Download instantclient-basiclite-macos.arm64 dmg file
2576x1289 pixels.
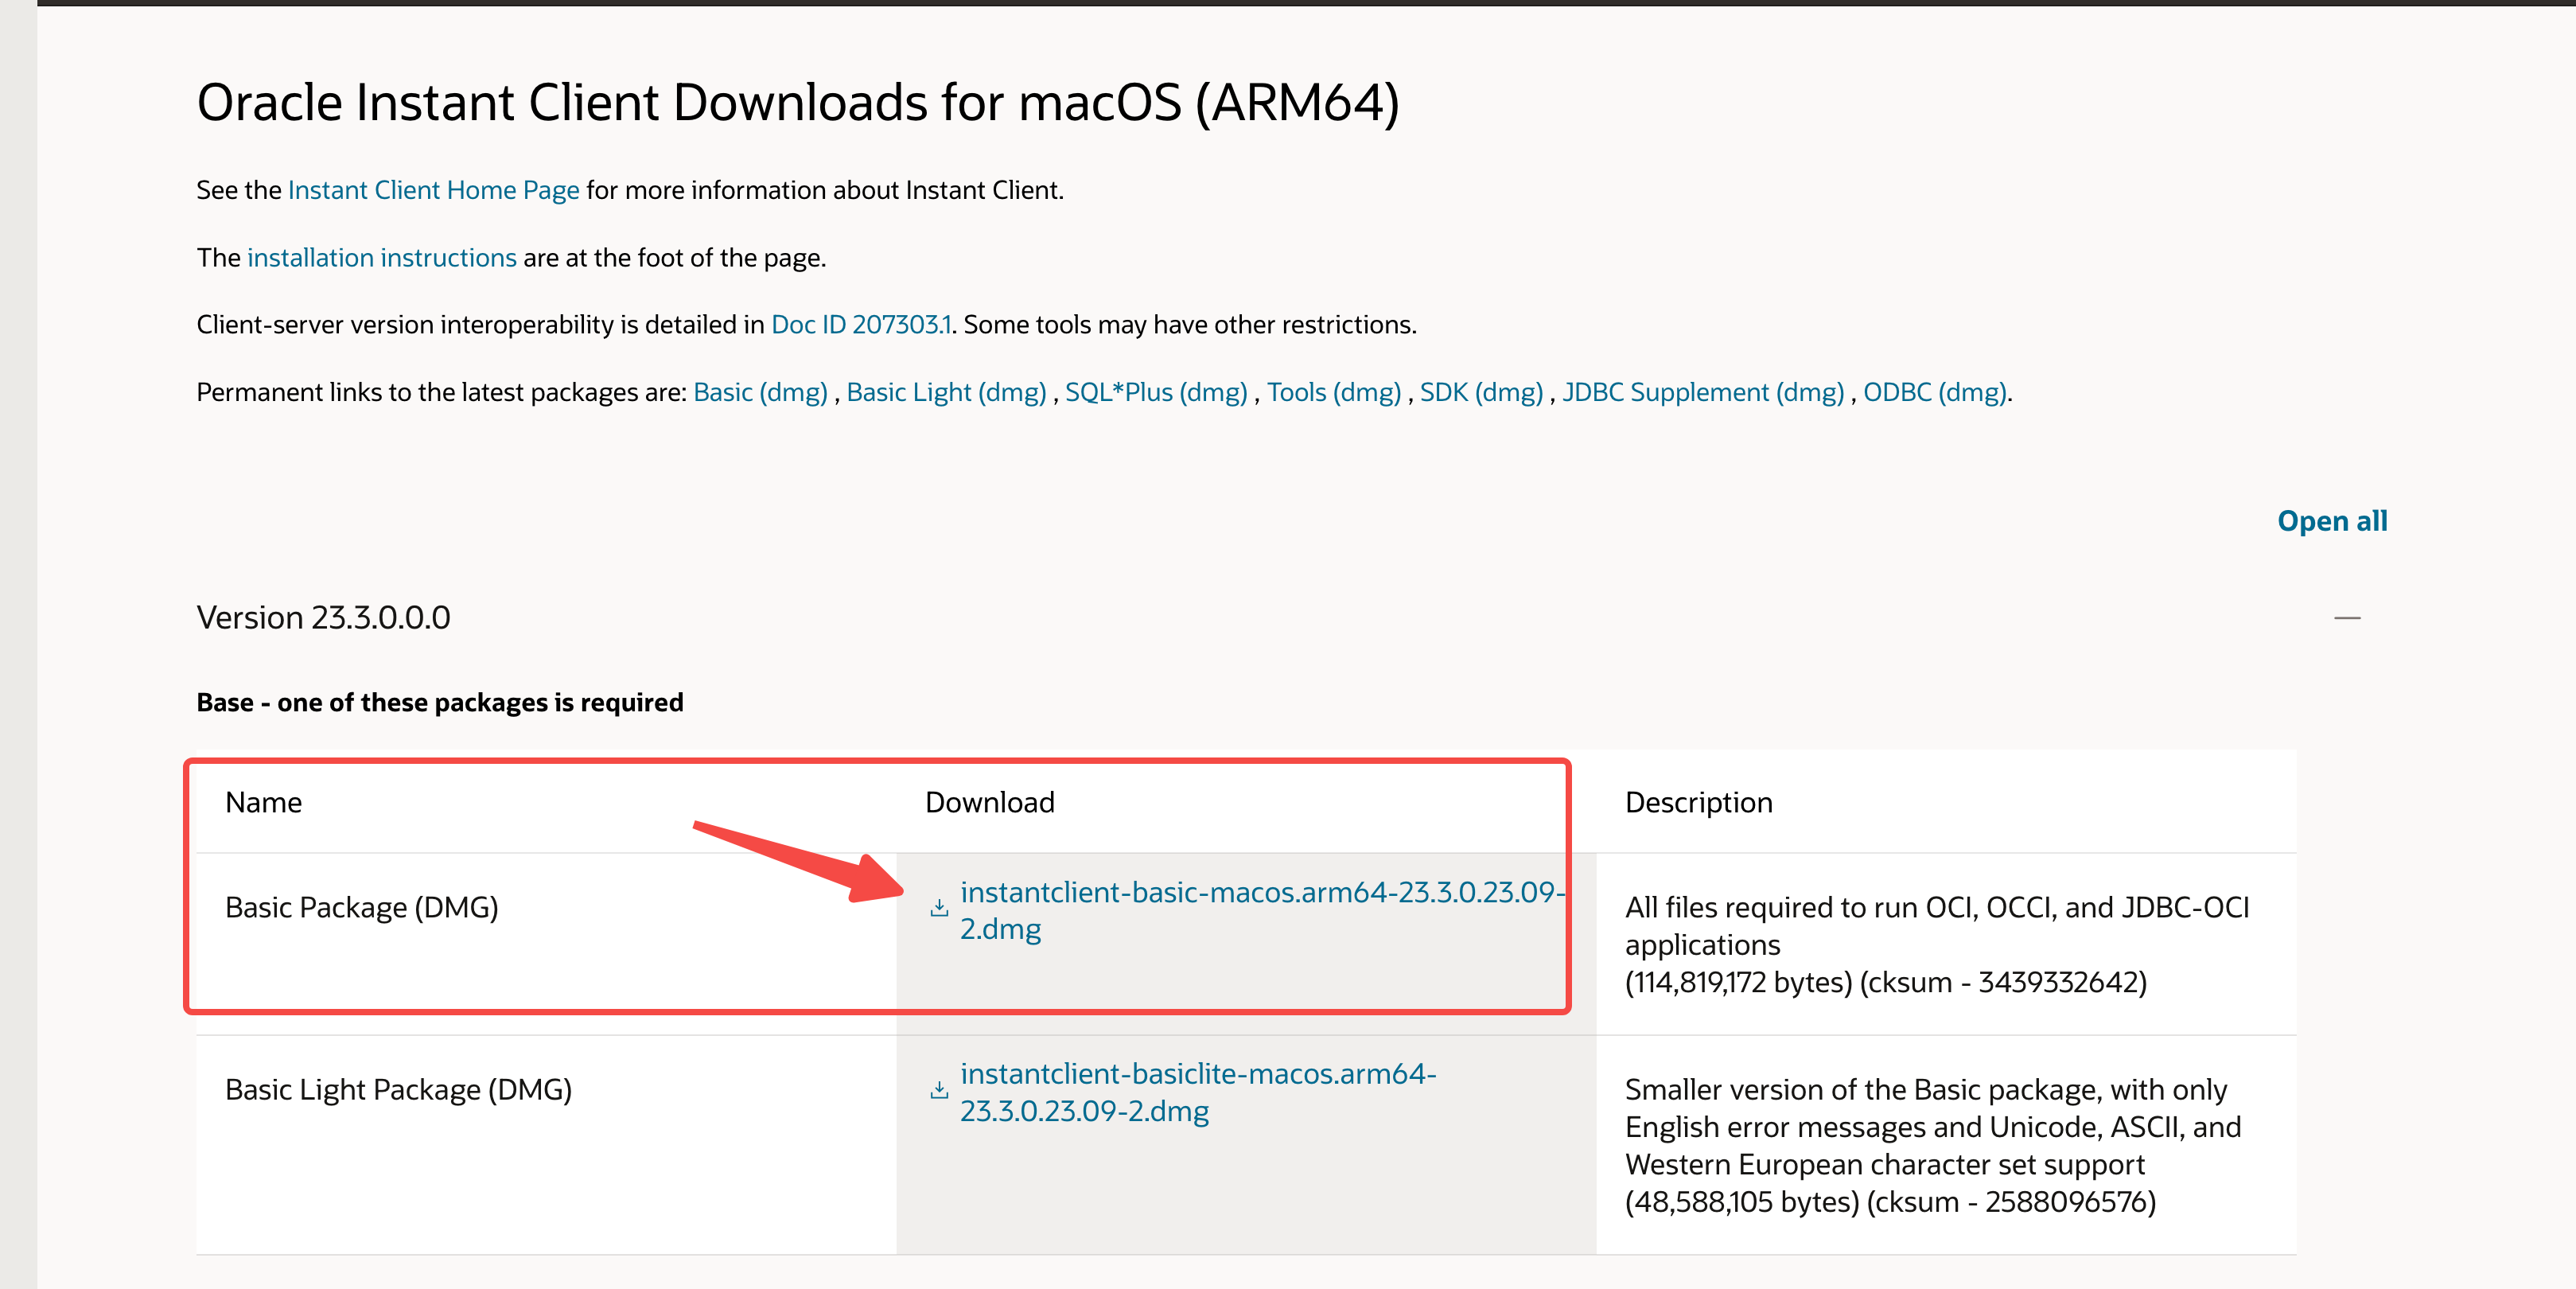click(x=1198, y=1092)
